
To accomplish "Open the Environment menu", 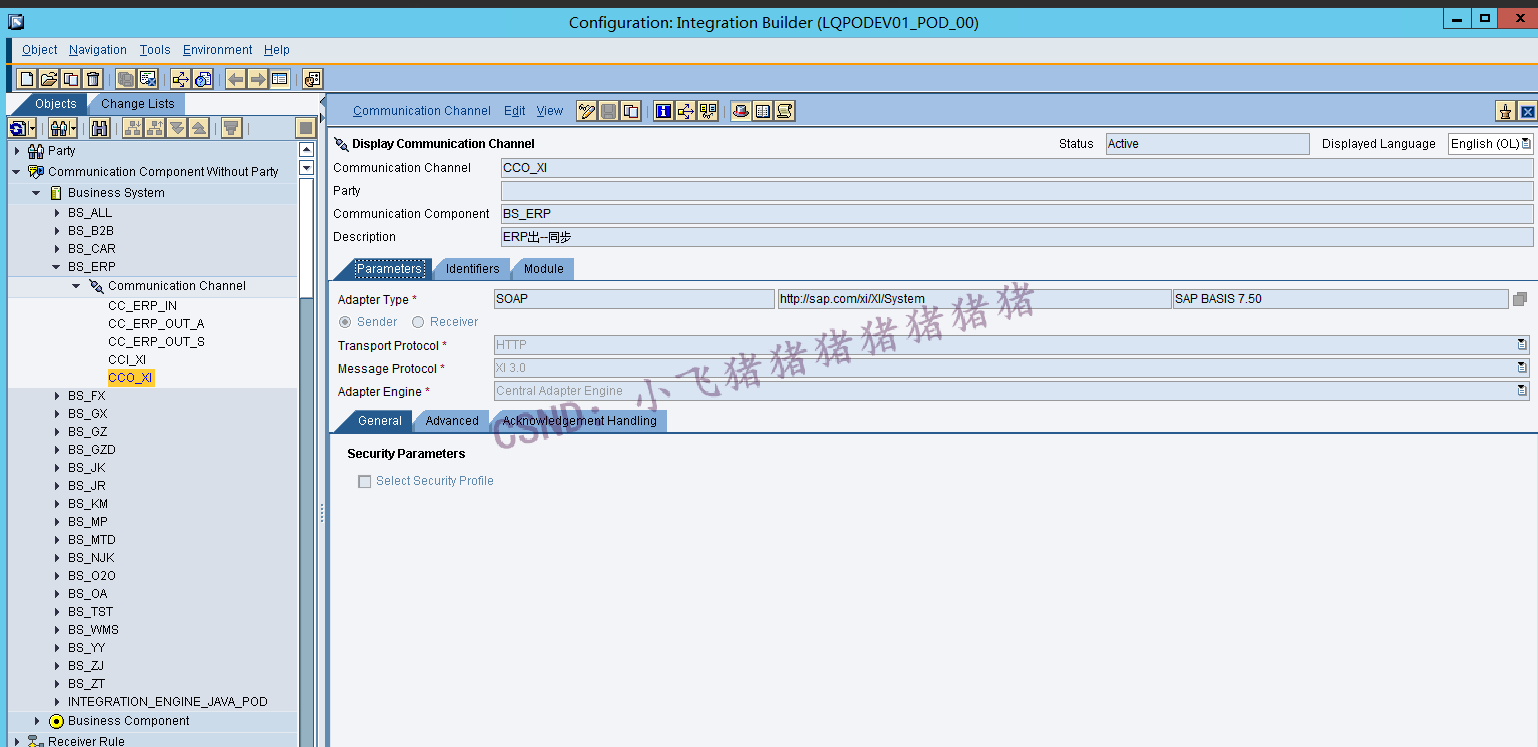I will pyautogui.click(x=217, y=49).
